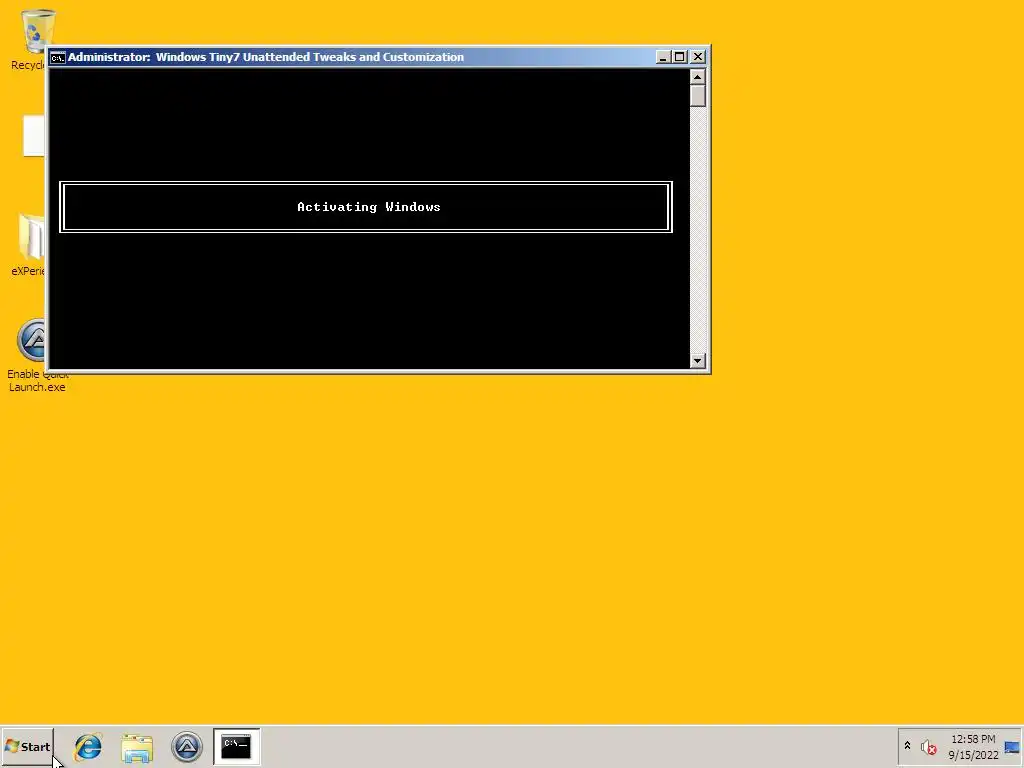Click the console scrollbar down arrow
1024x768 pixels.
point(697,360)
